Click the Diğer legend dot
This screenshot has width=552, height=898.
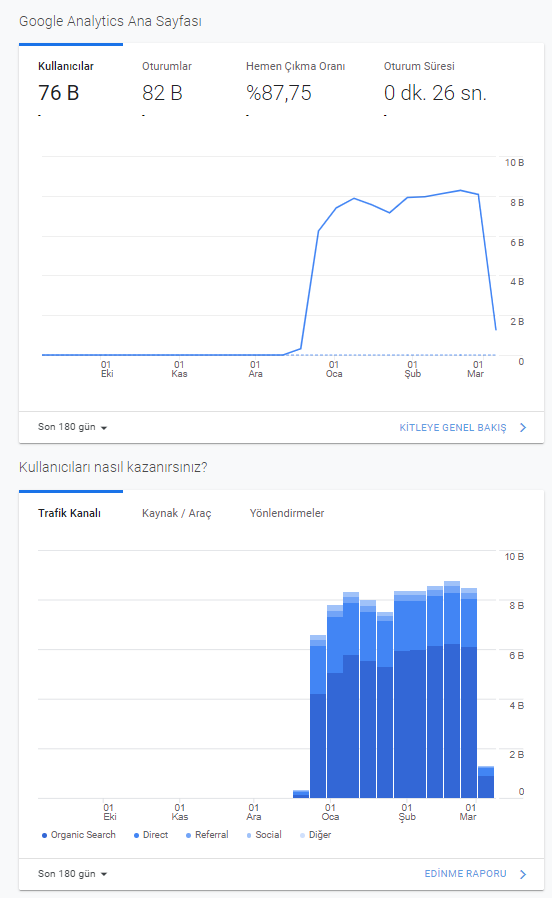(302, 836)
